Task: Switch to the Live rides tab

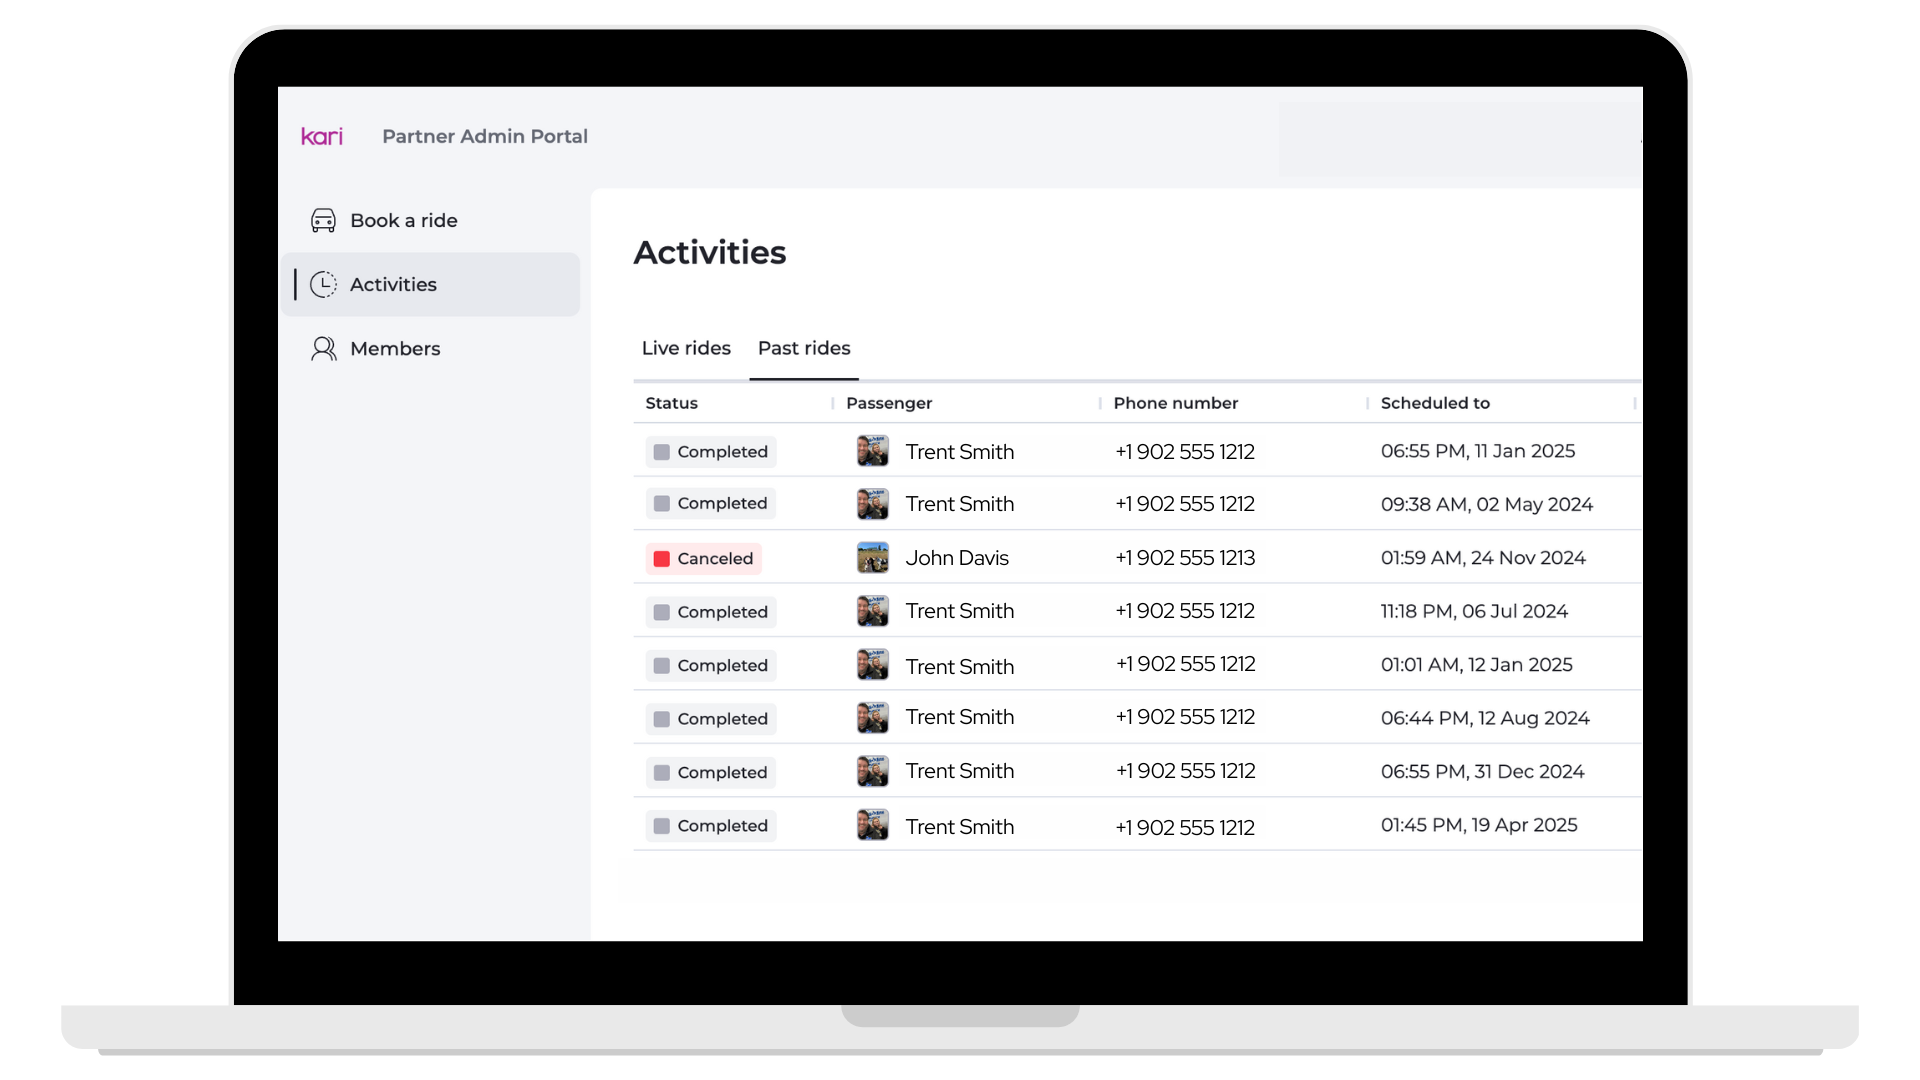Action: pos(686,348)
